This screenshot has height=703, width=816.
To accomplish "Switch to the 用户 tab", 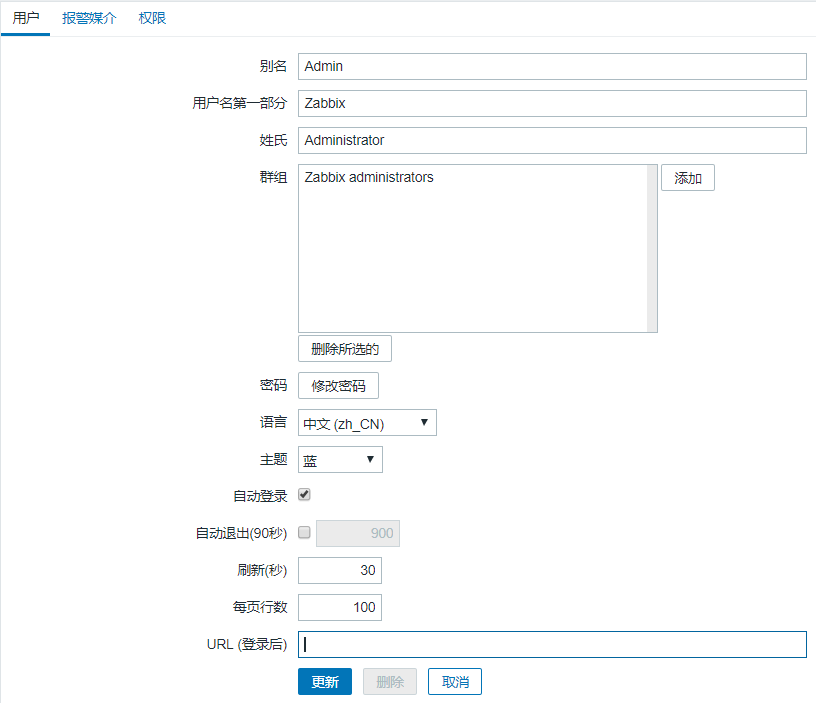I will (x=26, y=18).
